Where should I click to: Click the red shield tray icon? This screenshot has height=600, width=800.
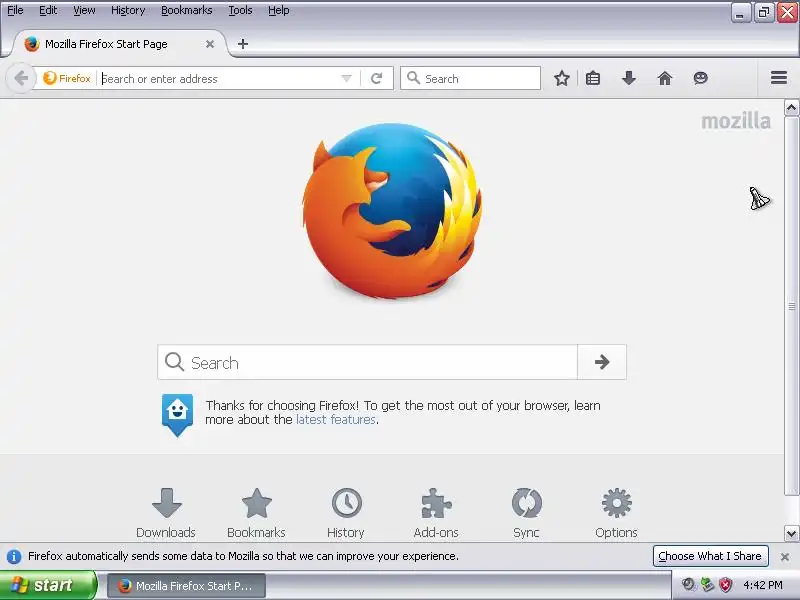pos(725,585)
